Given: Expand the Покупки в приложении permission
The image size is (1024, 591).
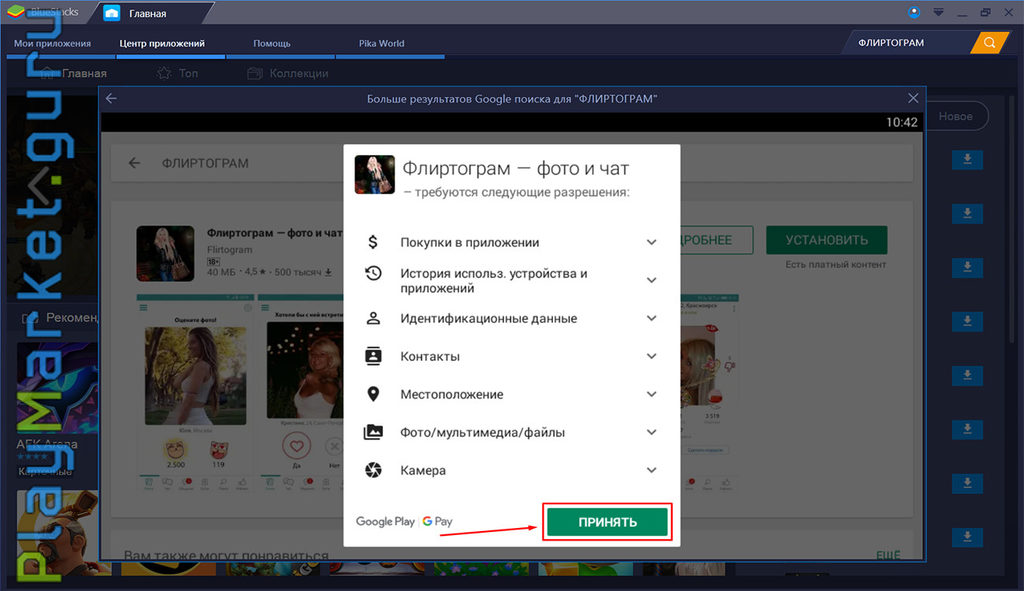Looking at the screenshot, I should pyautogui.click(x=651, y=242).
